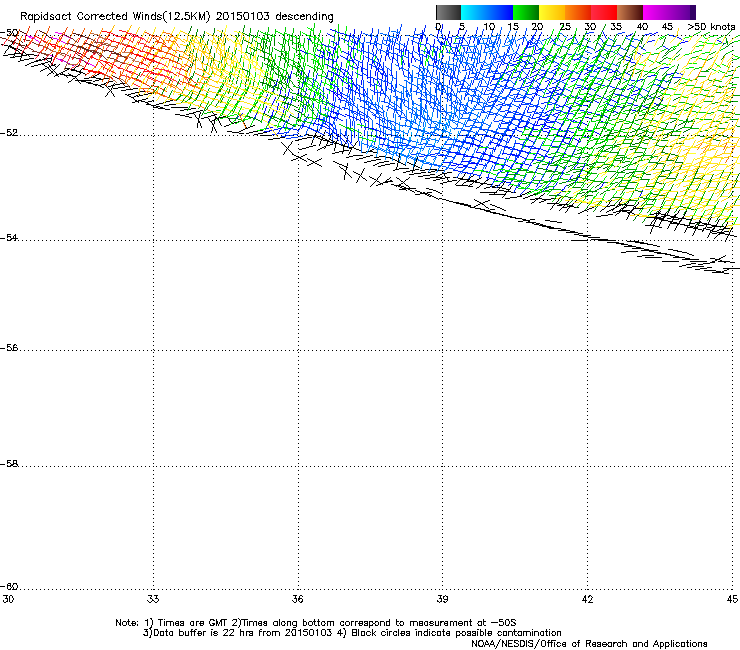Click the green 15–20 knots legend swatch

pyautogui.click(x=526, y=12)
